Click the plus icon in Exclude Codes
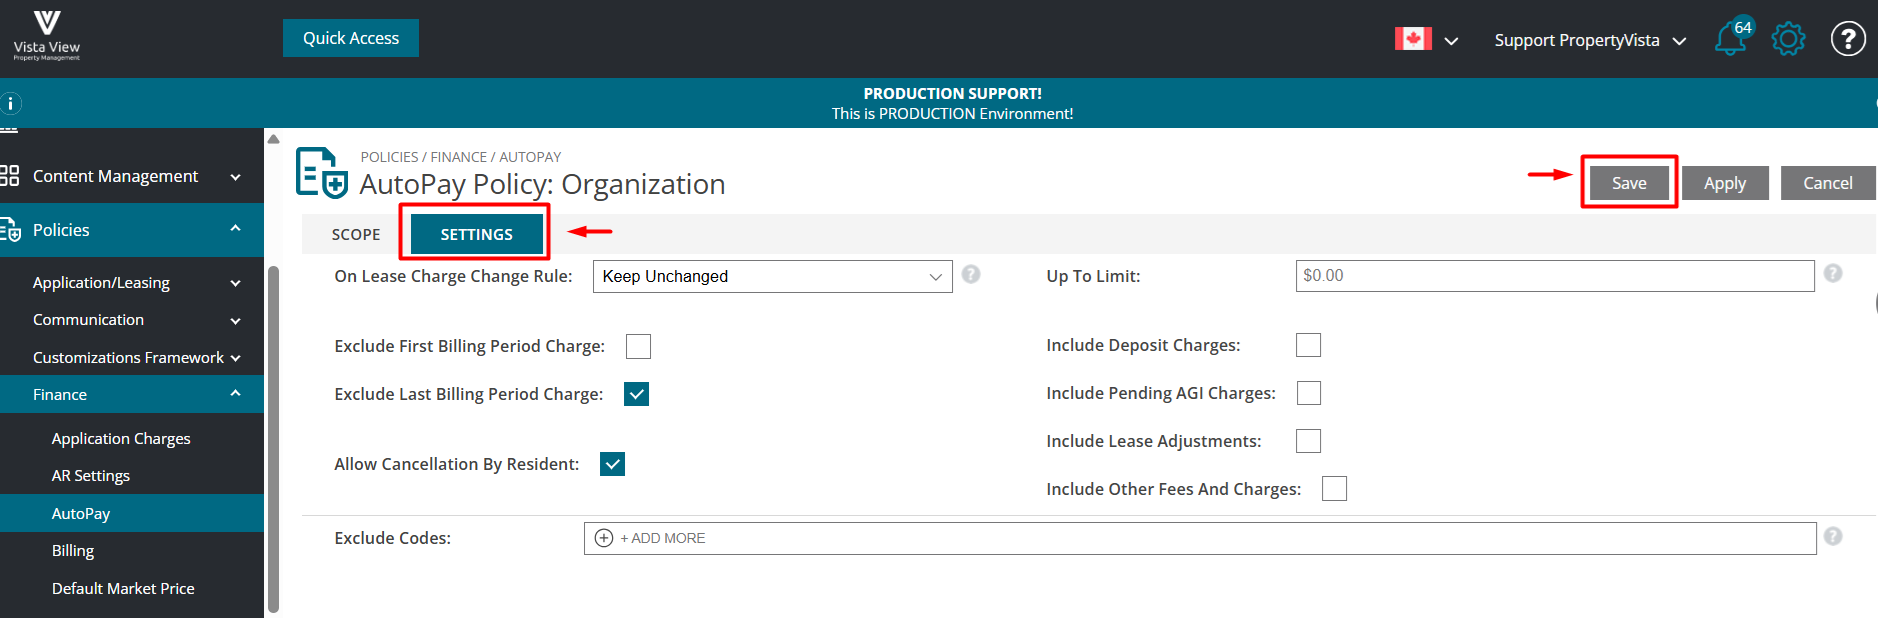 [x=604, y=538]
